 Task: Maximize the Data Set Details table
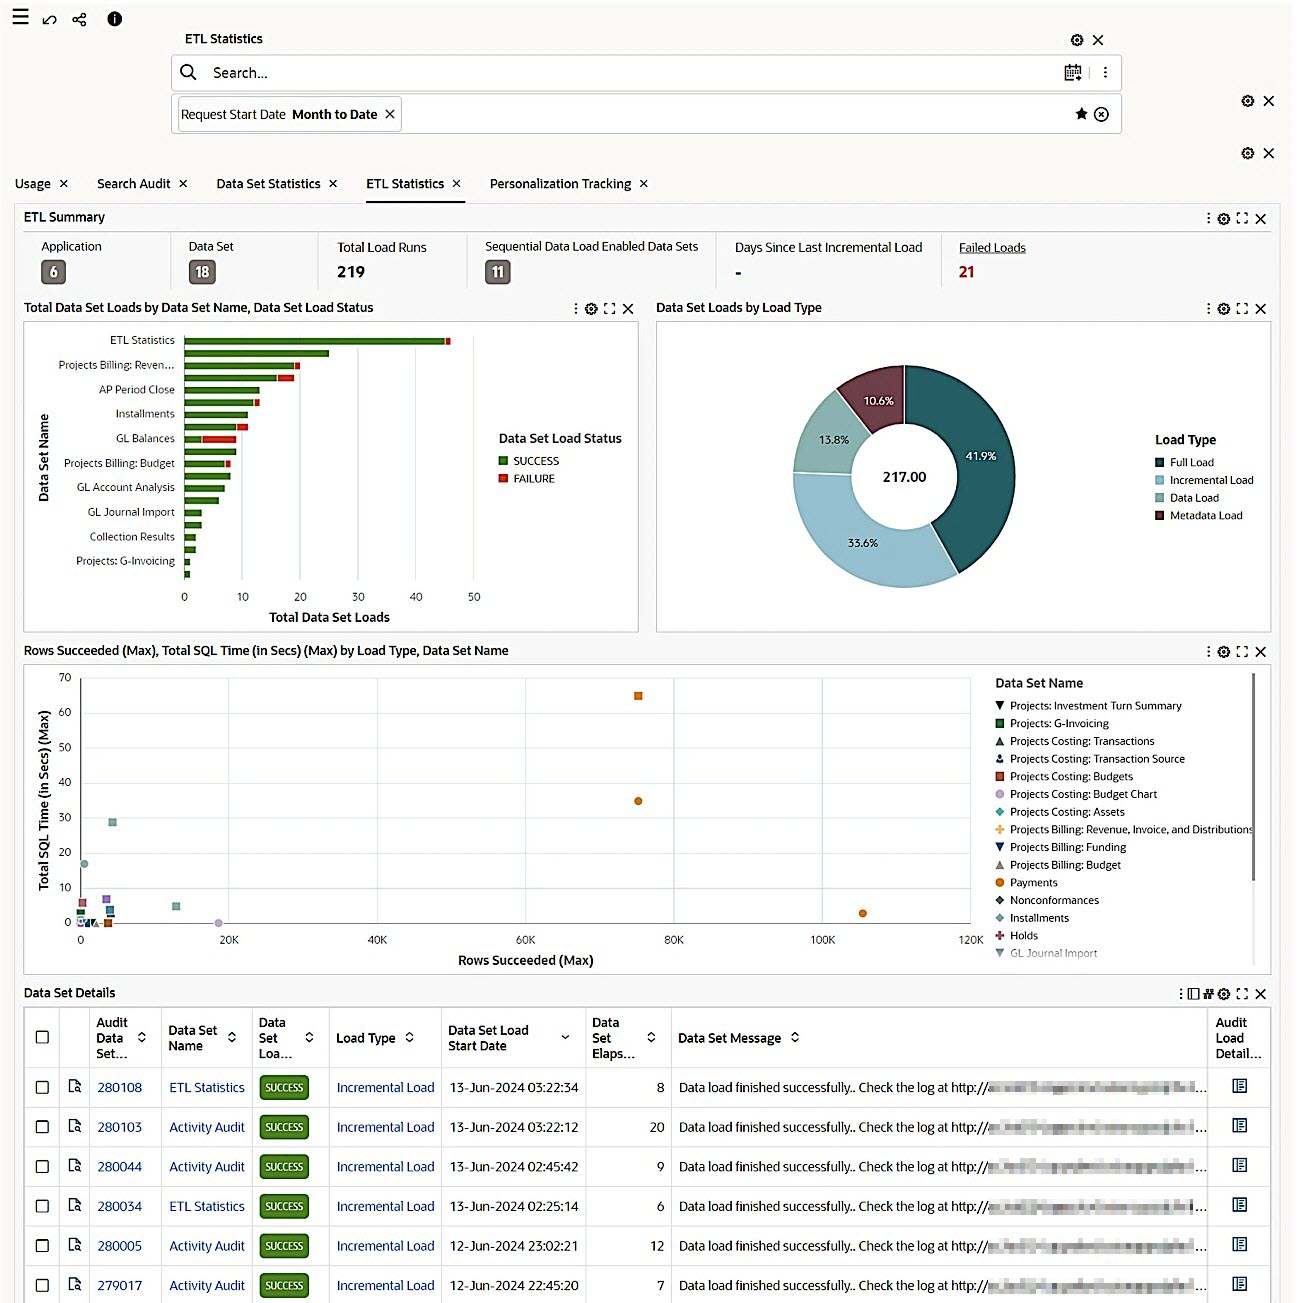[1242, 994]
